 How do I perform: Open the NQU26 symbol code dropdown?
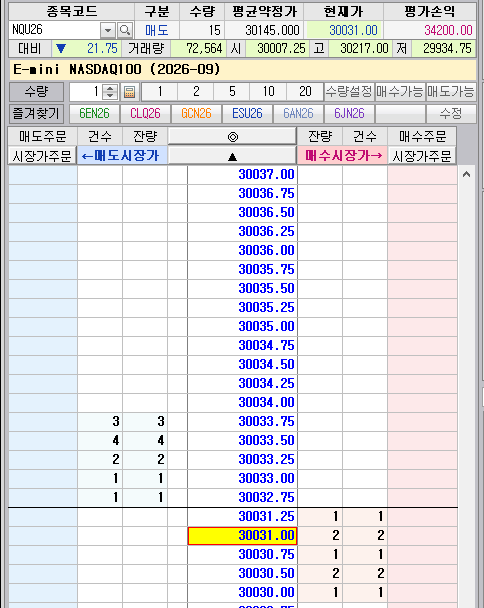point(107,30)
